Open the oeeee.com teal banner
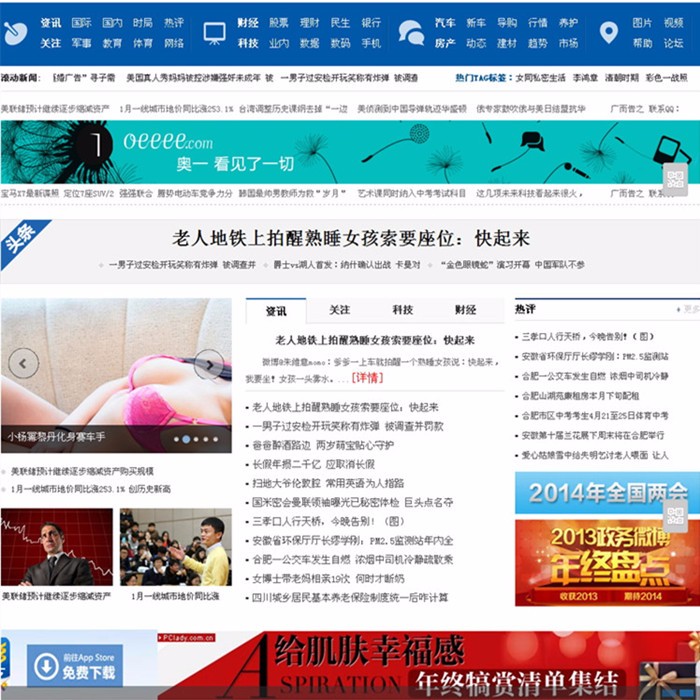The width and height of the screenshot is (700, 700). (350, 152)
